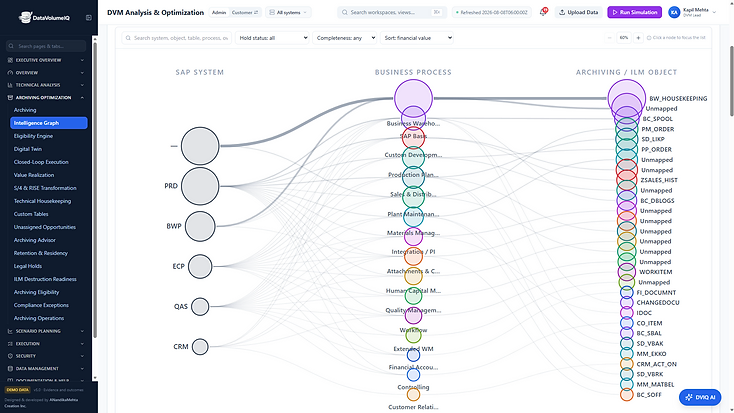Click the sidebar Search pages & tabs field
Image resolution: width=734 pixels, height=413 pixels.
point(46,46)
